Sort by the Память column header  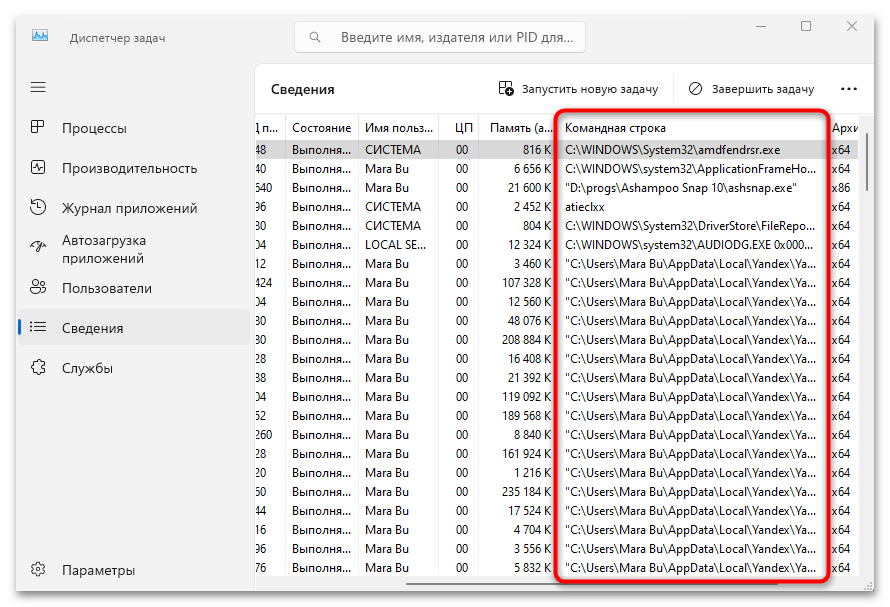point(519,128)
